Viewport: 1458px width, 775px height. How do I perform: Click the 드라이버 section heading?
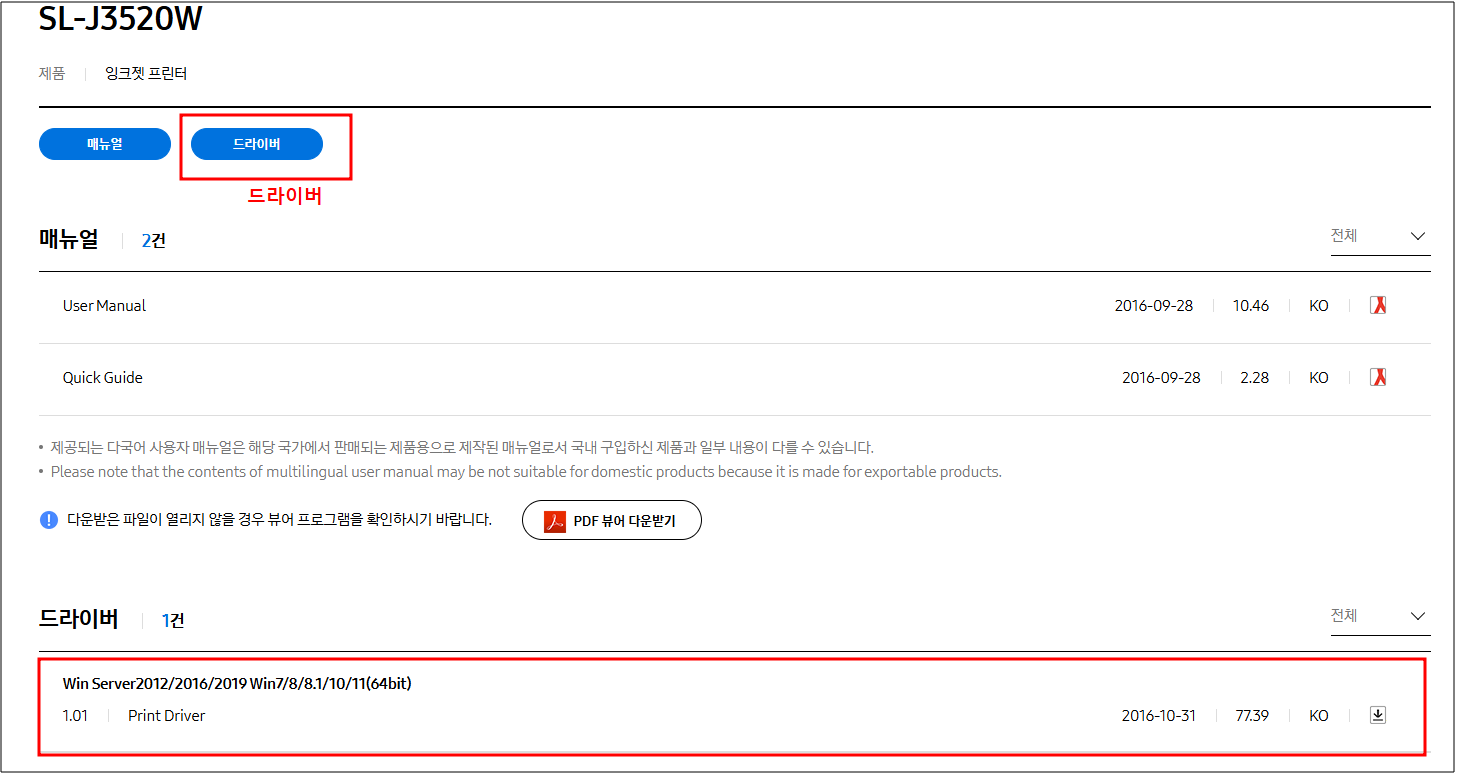tap(79, 619)
